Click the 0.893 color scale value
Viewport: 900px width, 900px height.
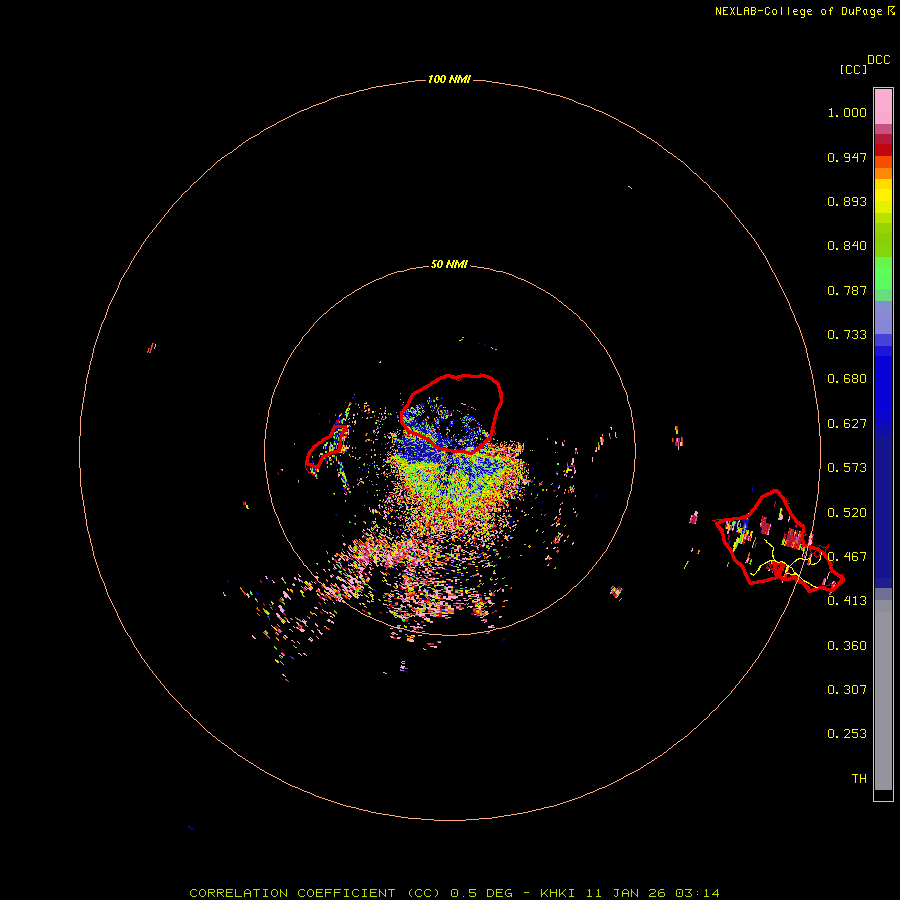pos(847,201)
